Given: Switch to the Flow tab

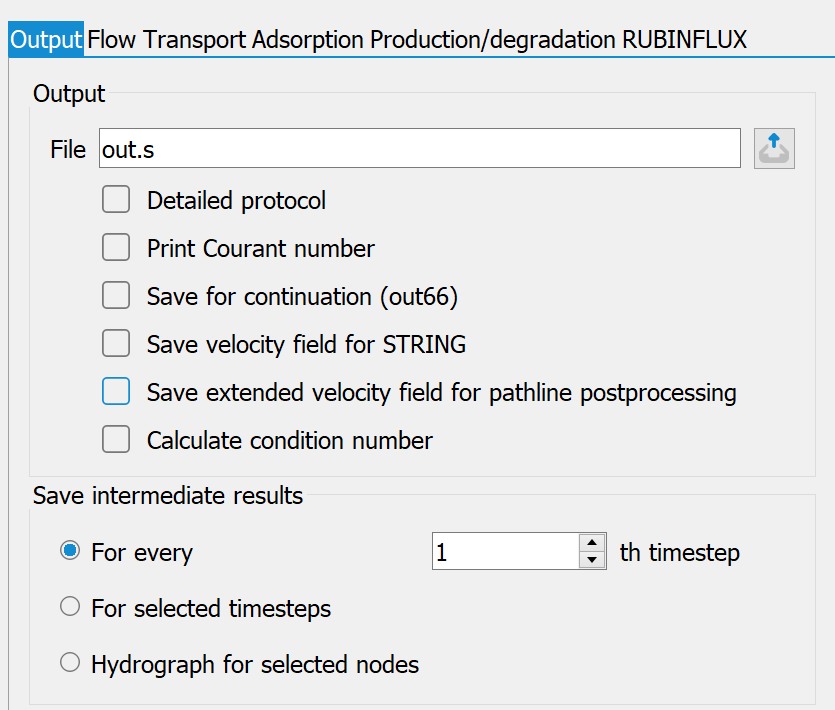Looking at the screenshot, I should (x=111, y=39).
